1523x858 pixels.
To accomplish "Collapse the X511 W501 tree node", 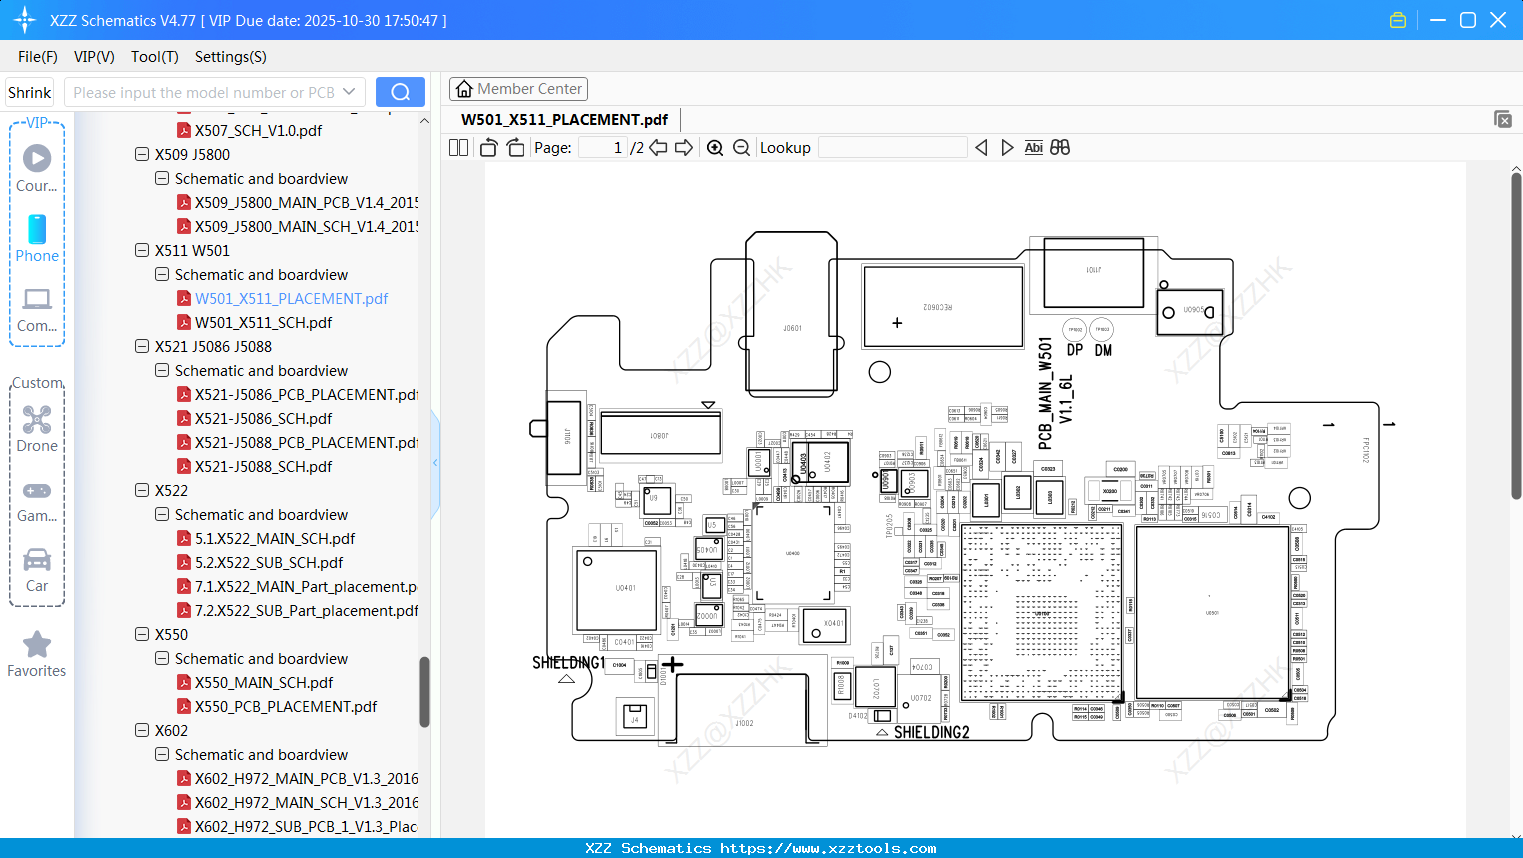I will pyautogui.click(x=142, y=250).
